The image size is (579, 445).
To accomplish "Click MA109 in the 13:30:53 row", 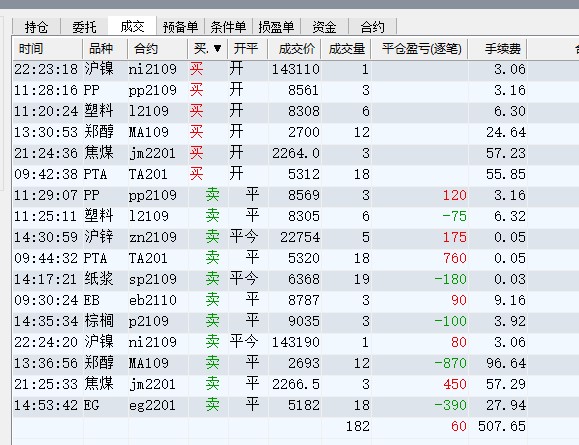I will pyautogui.click(x=148, y=132).
